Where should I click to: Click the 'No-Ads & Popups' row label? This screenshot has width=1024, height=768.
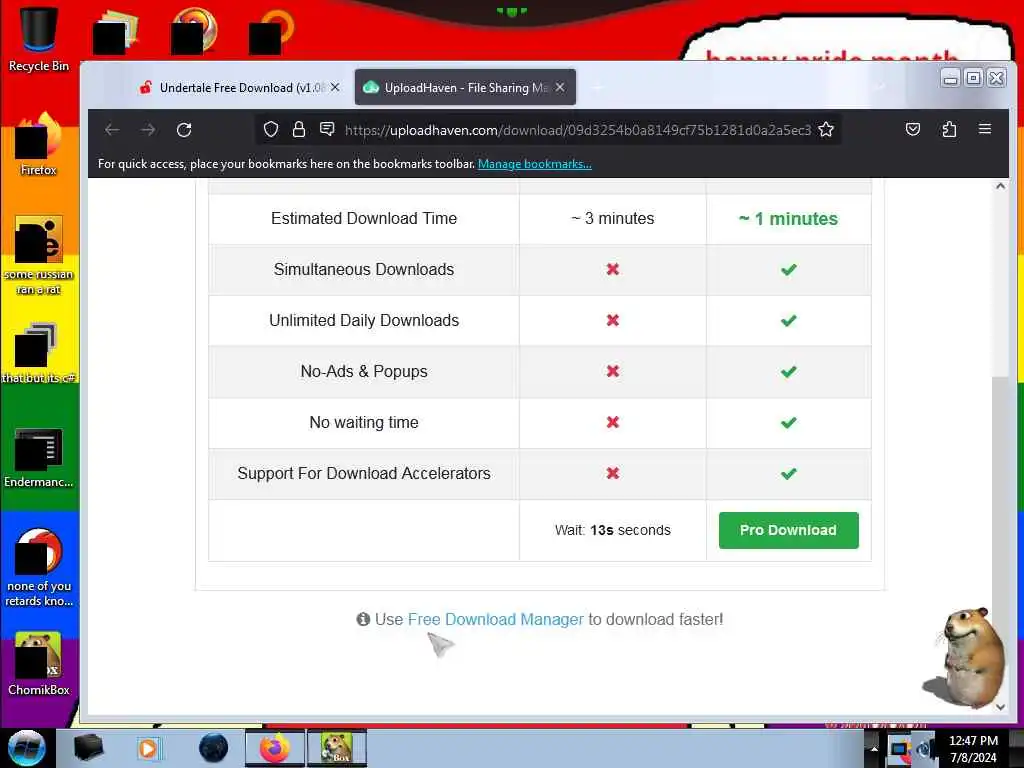pos(364,371)
